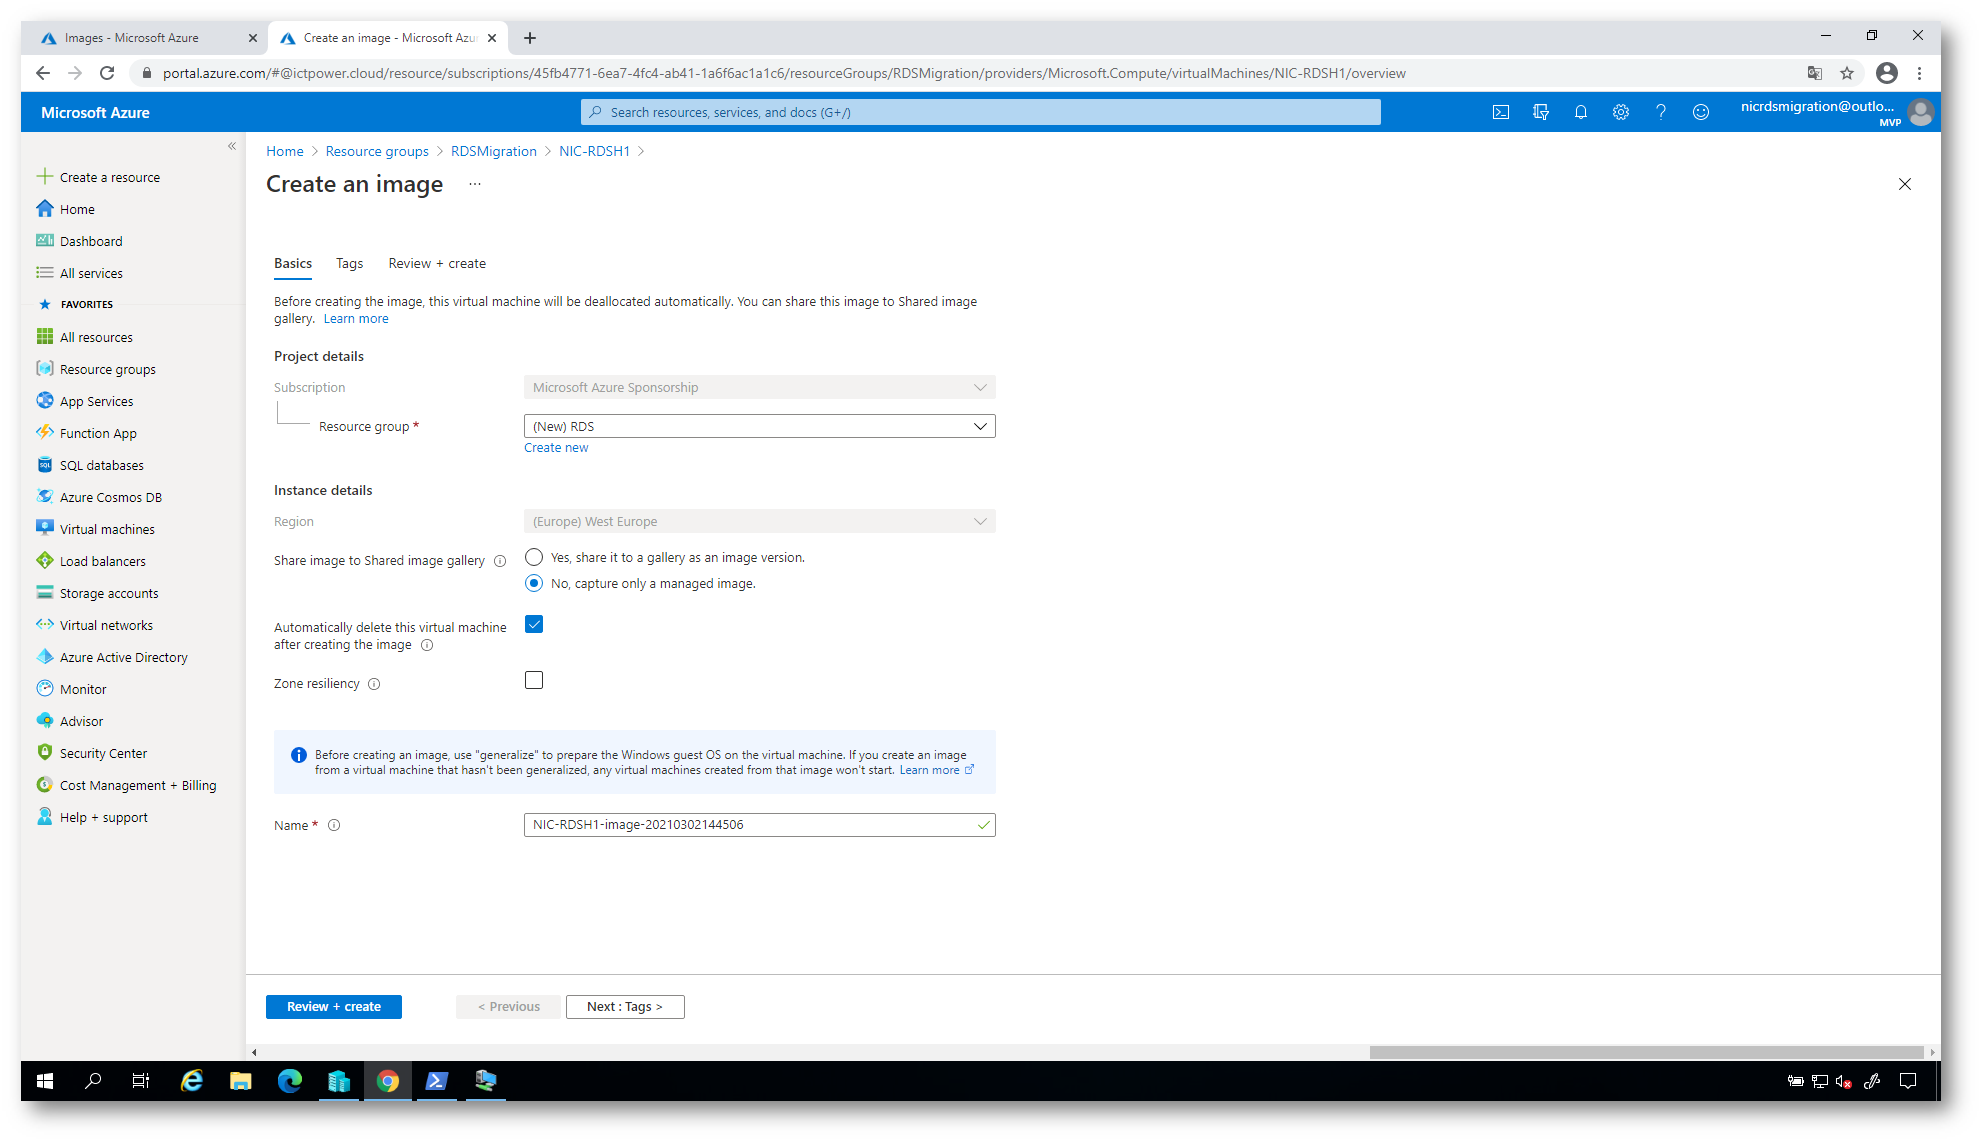This screenshot has height=1143, width=1983.
Task: Click the Review + create button
Action: tap(334, 1007)
